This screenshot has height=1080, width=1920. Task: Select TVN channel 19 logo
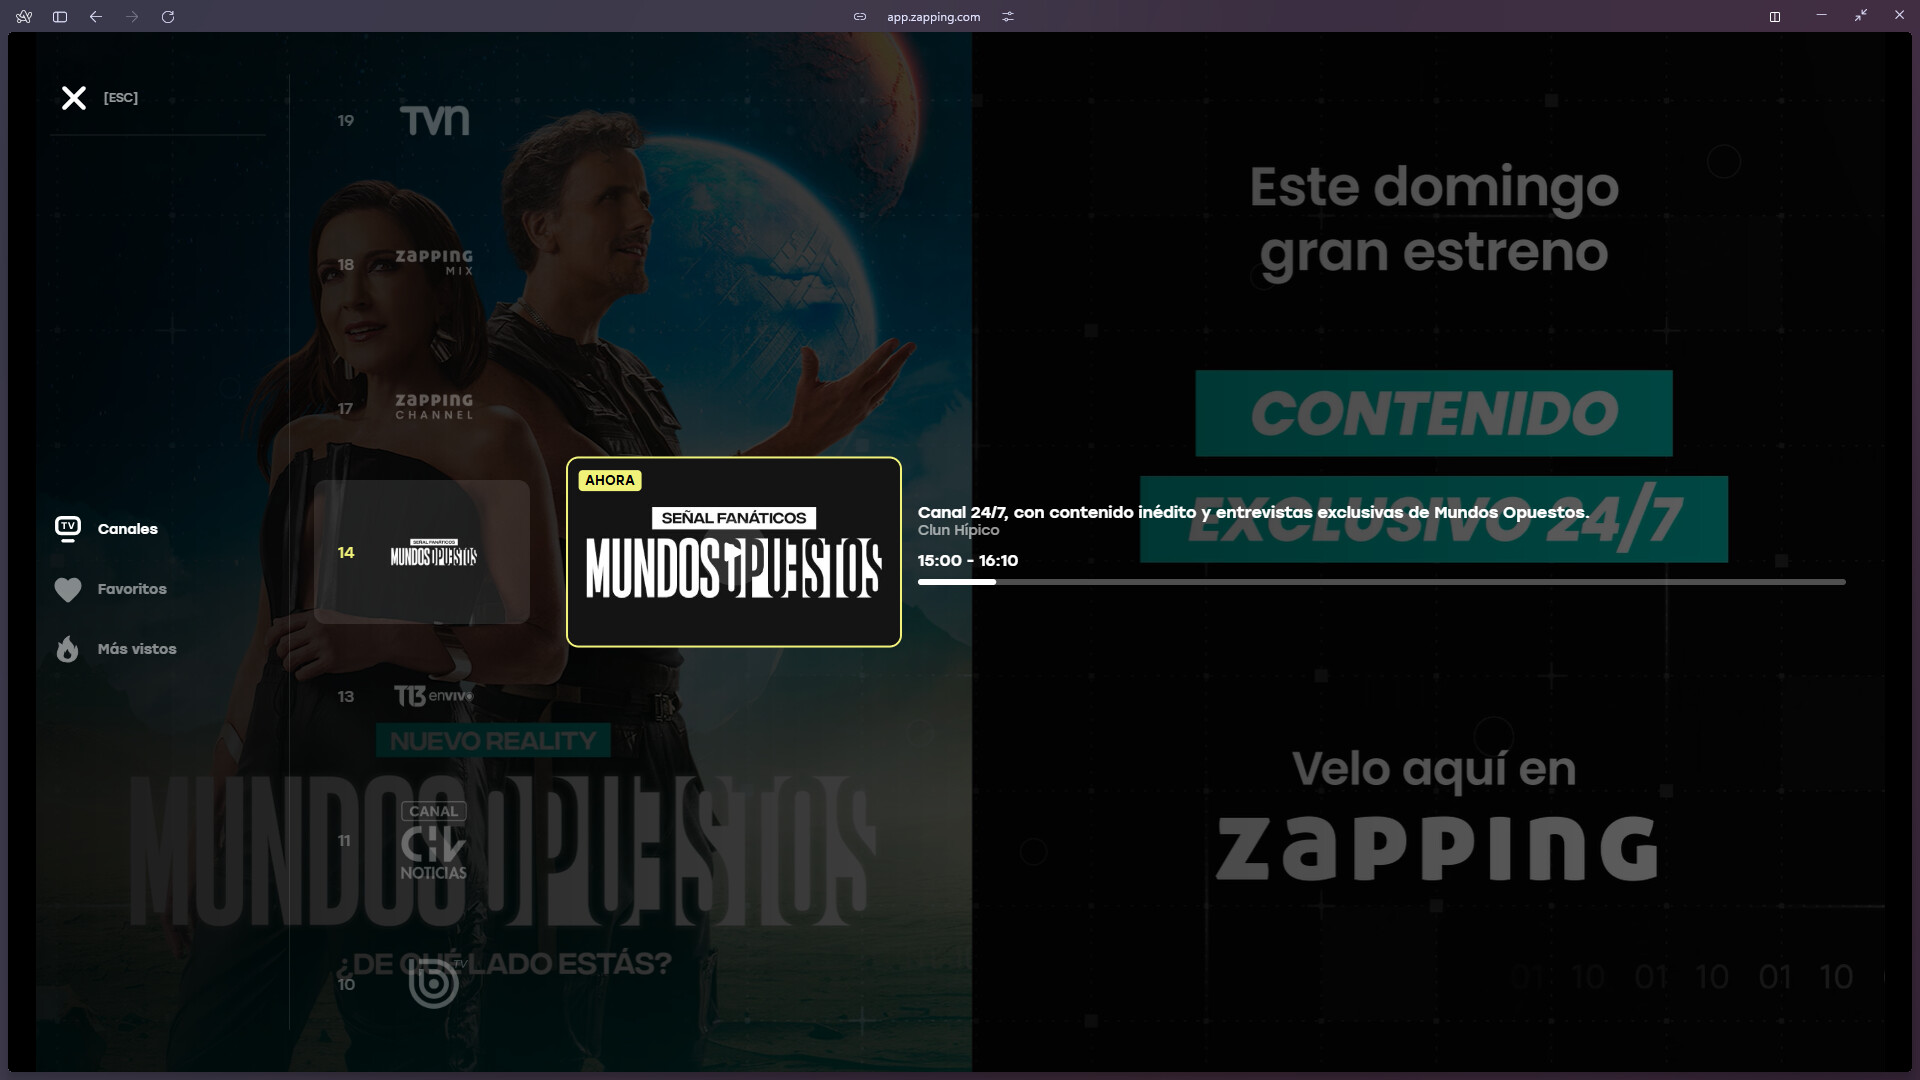pos(434,121)
